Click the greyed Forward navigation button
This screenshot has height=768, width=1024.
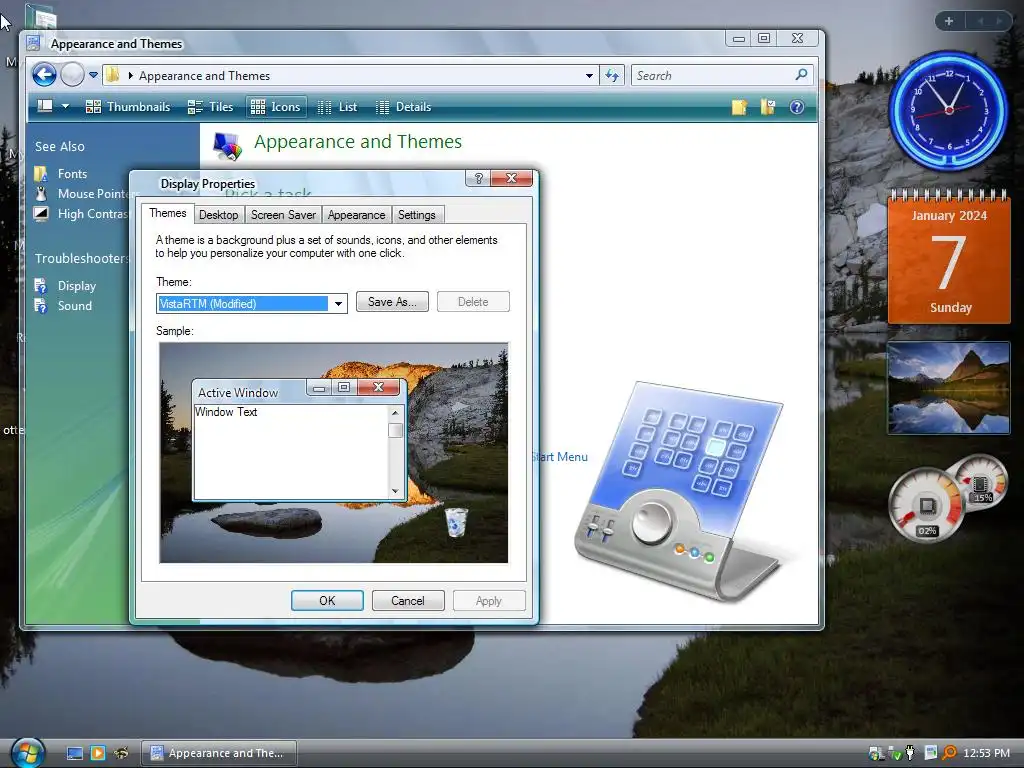click(x=72, y=75)
